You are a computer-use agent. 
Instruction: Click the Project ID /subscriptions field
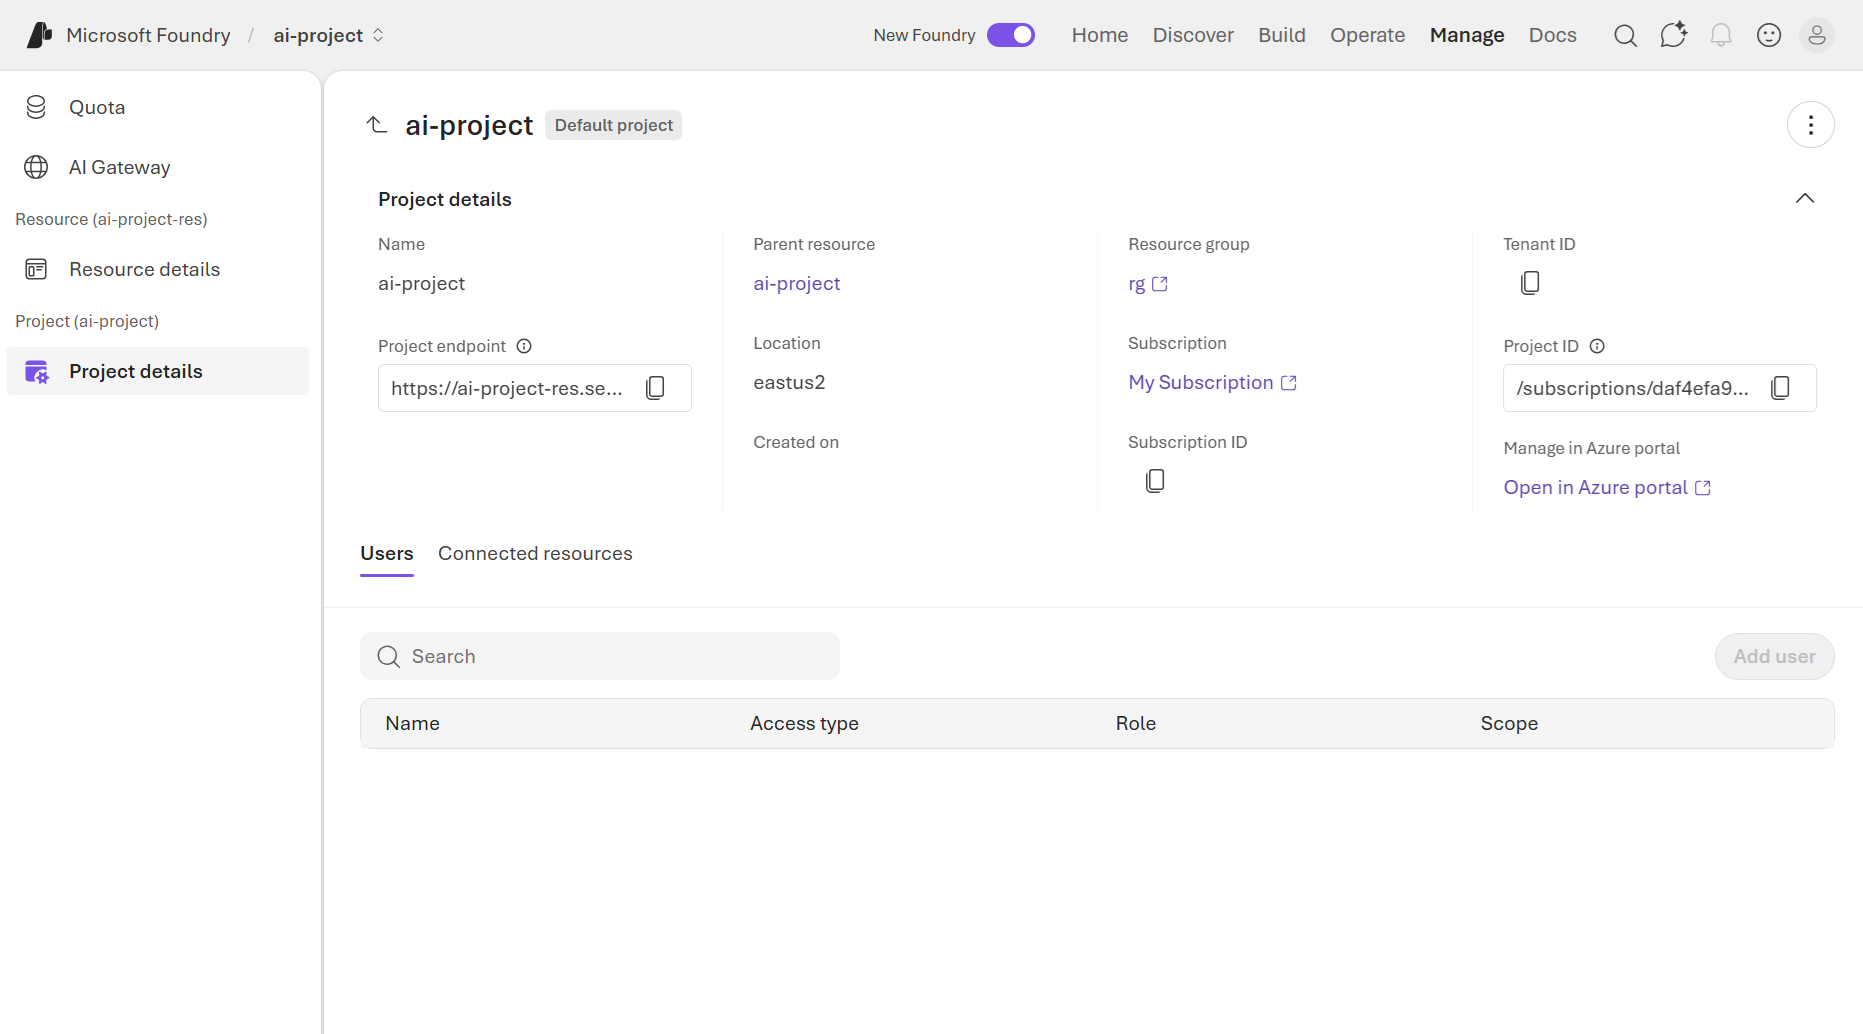1660,388
